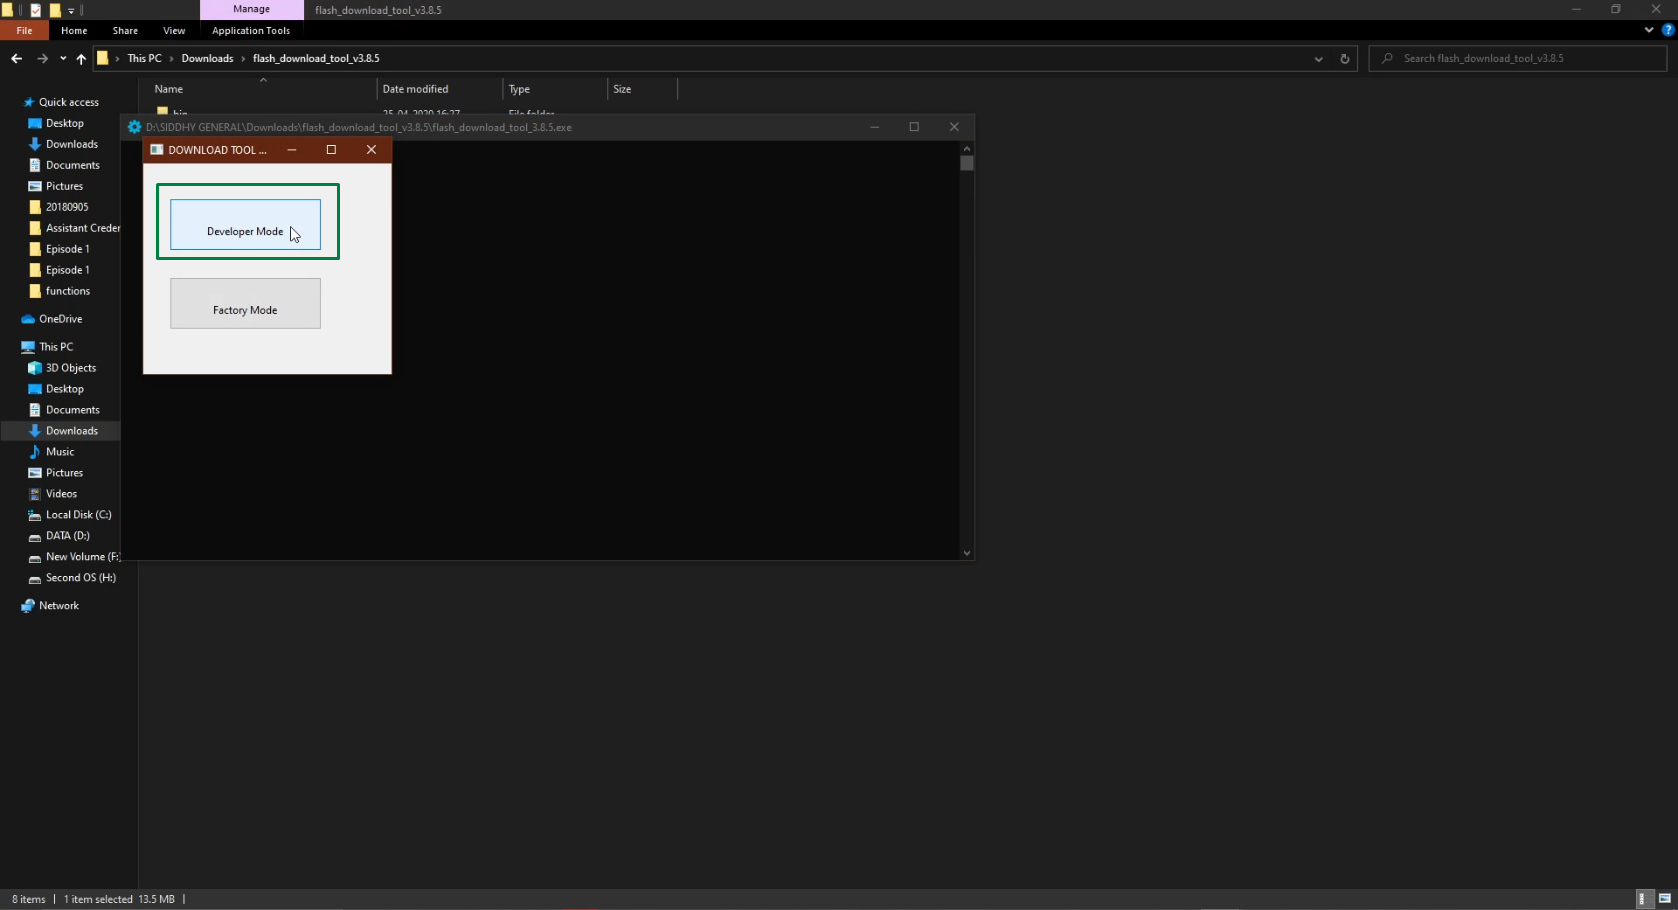Open OneDrive from the sidebar
The height and width of the screenshot is (910, 1678).
(x=59, y=319)
